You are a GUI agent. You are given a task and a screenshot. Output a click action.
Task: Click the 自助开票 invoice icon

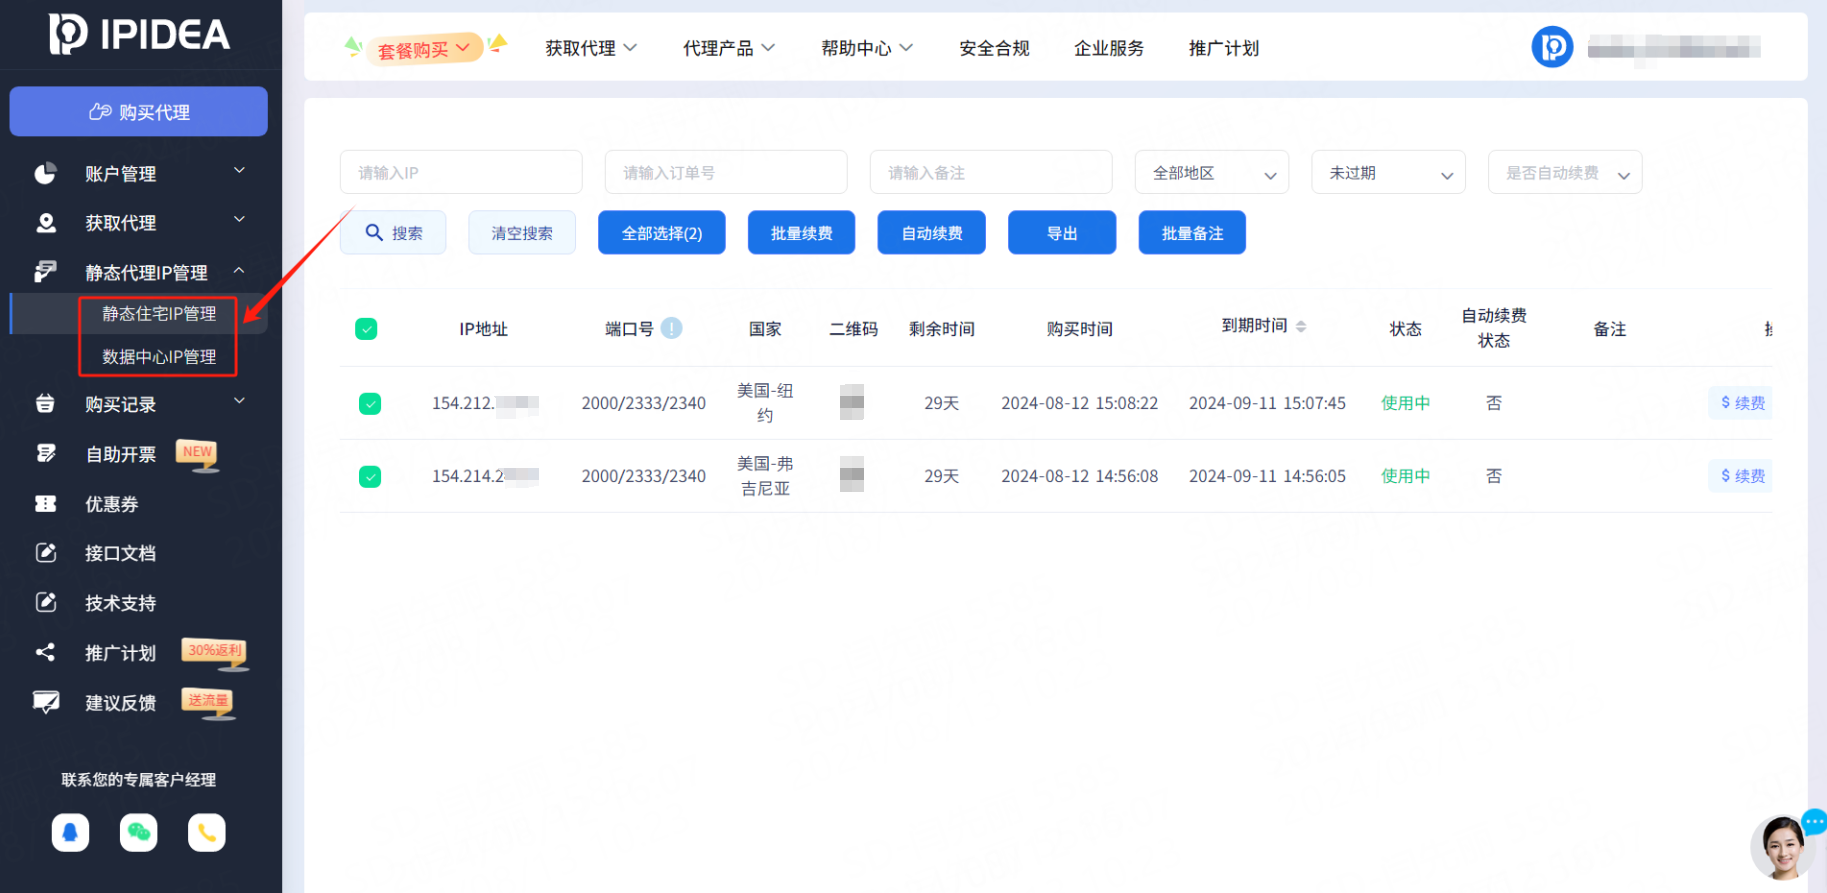pos(46,453)
